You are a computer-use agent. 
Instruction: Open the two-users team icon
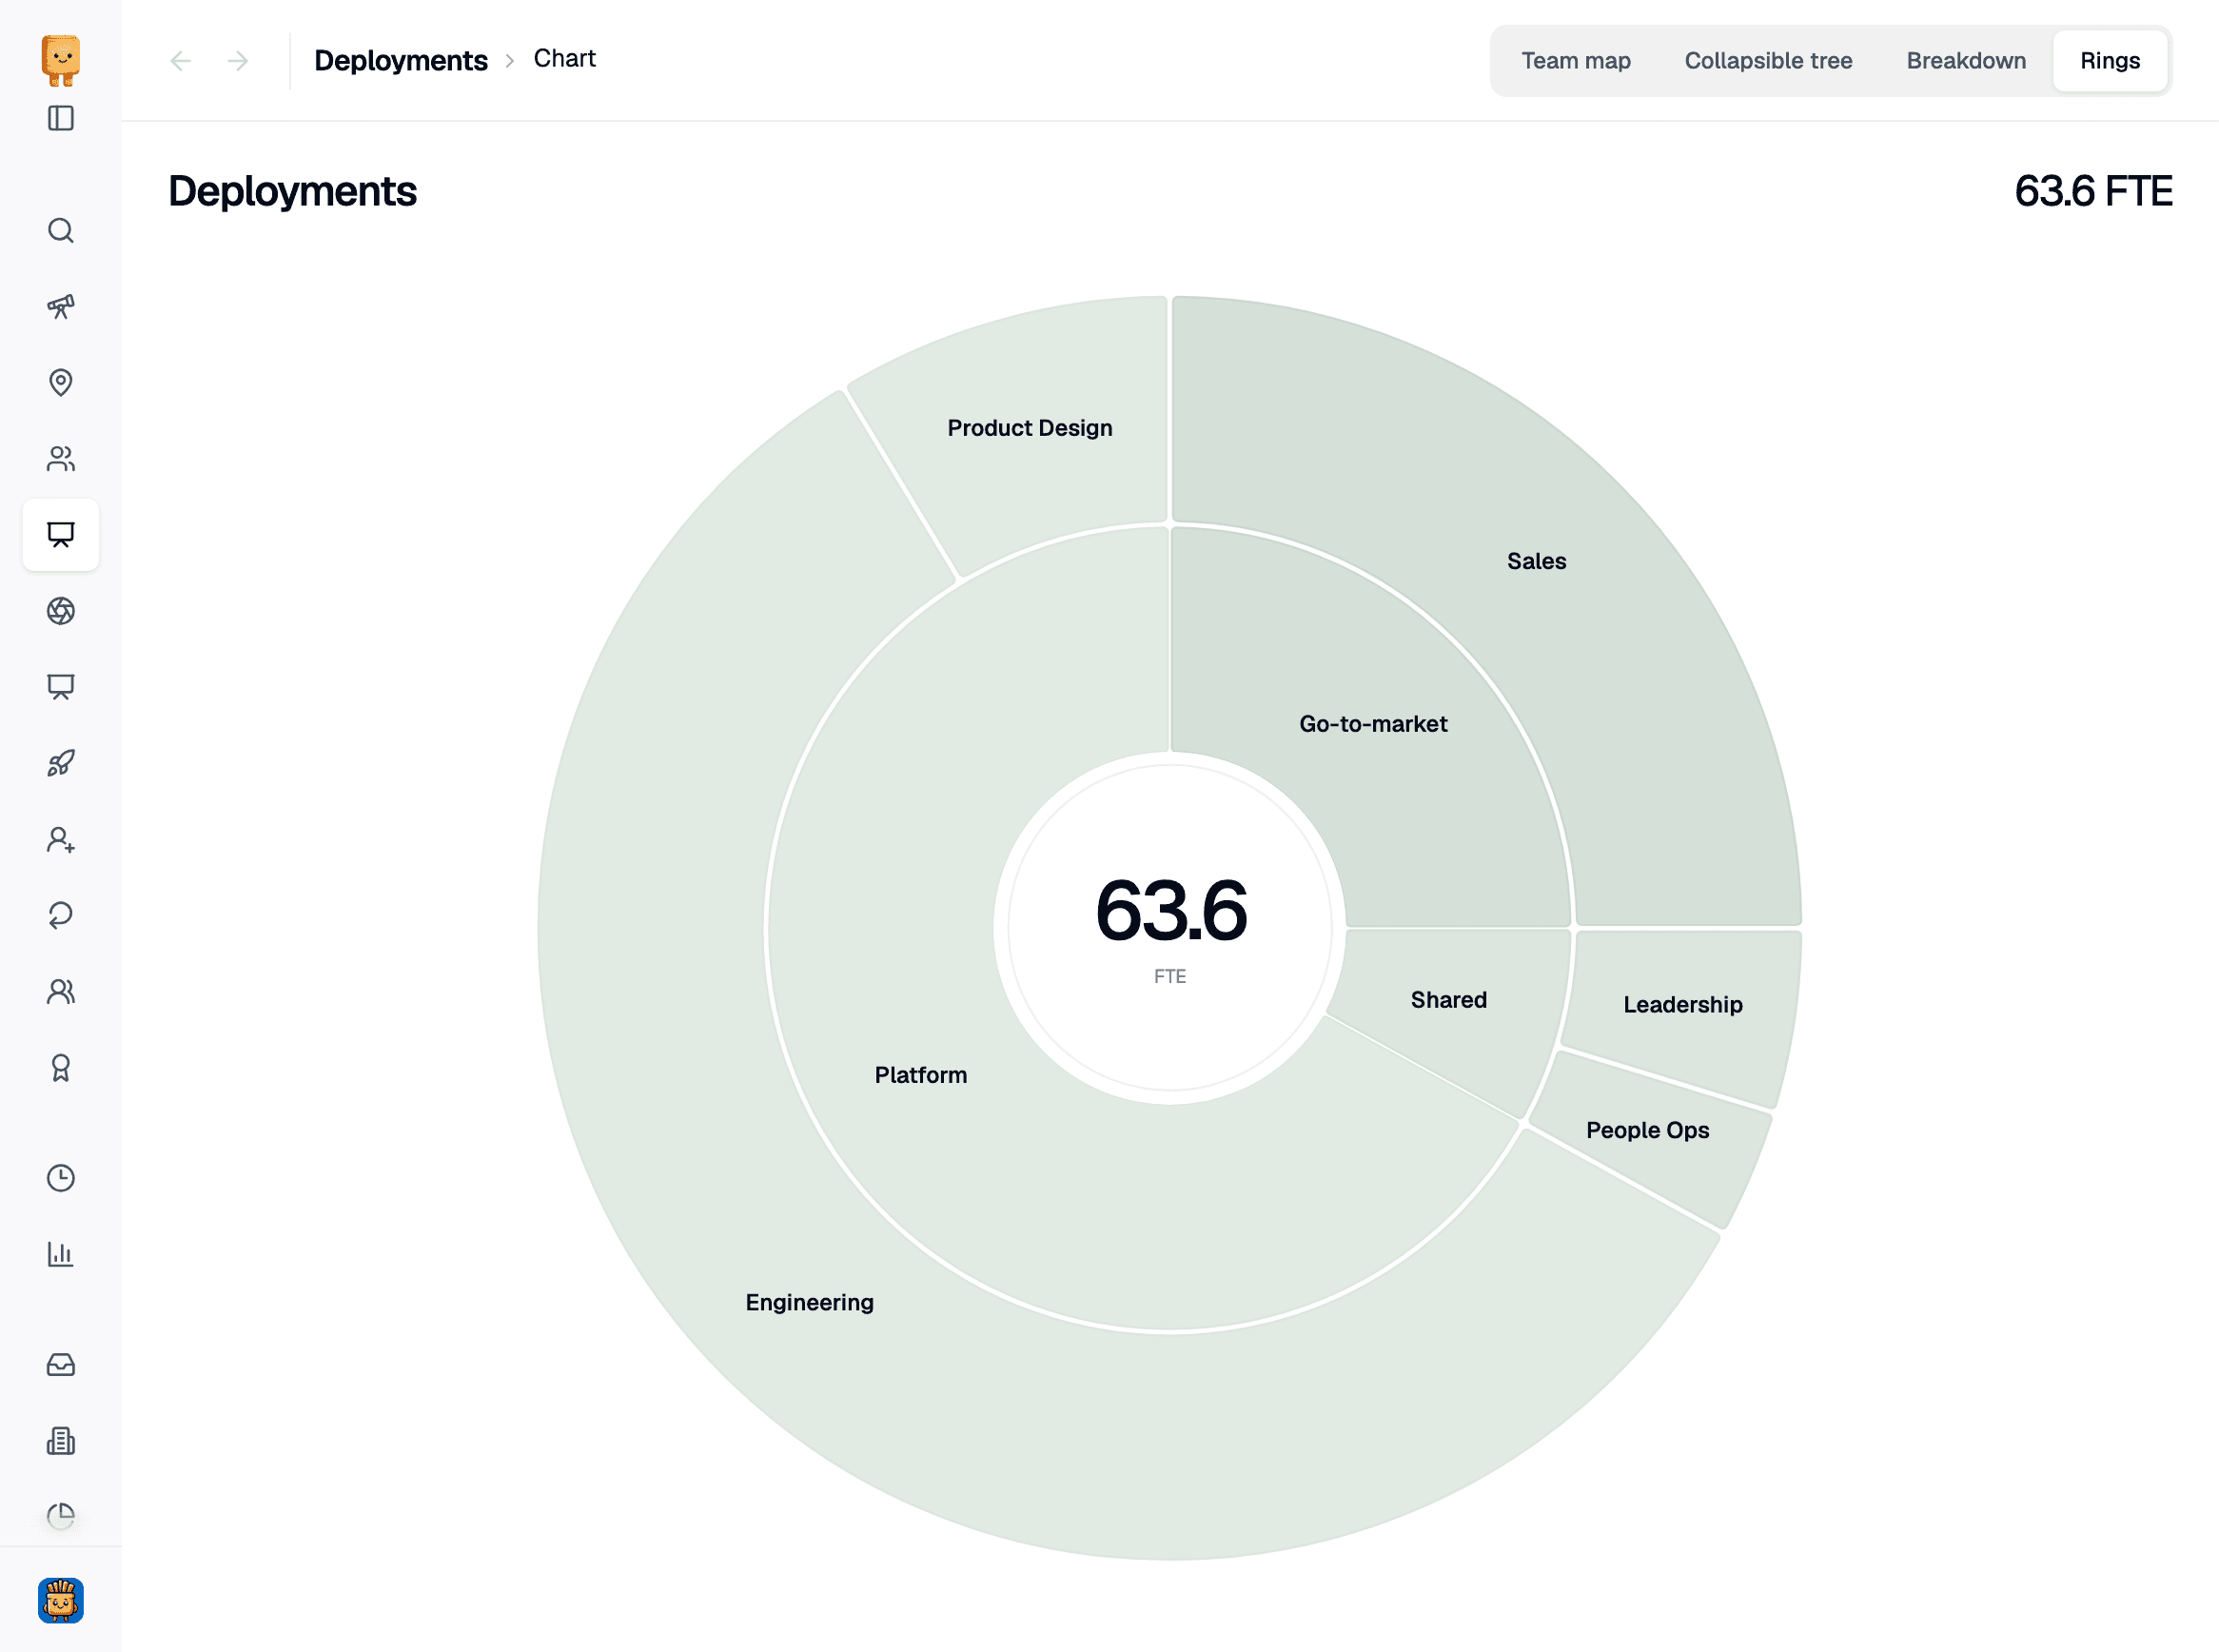[x=61, y=991]
